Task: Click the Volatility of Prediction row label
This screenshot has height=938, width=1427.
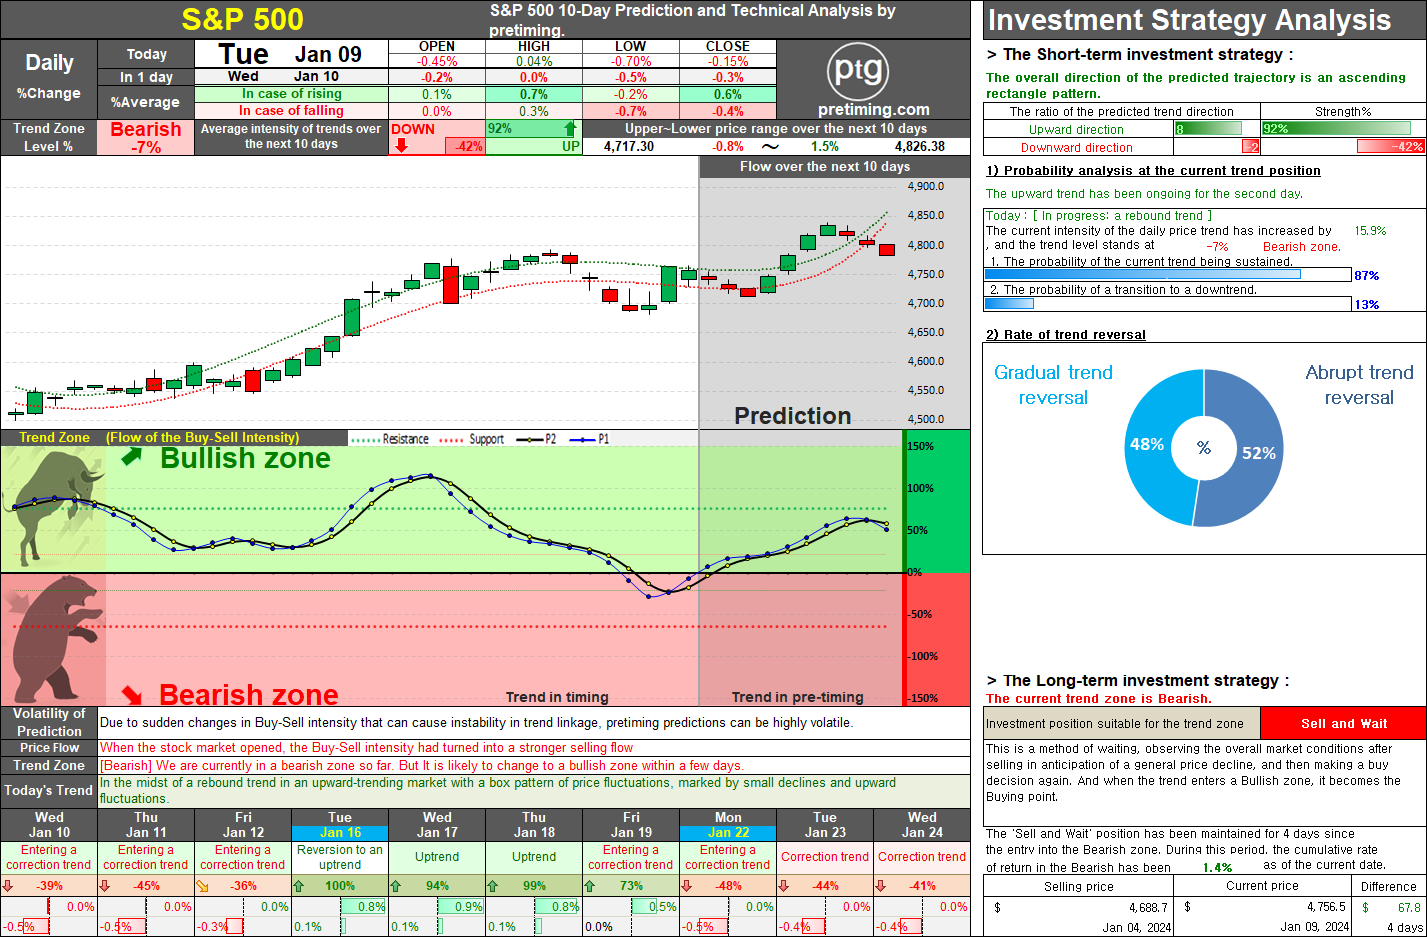Action: tap(49, 722)
